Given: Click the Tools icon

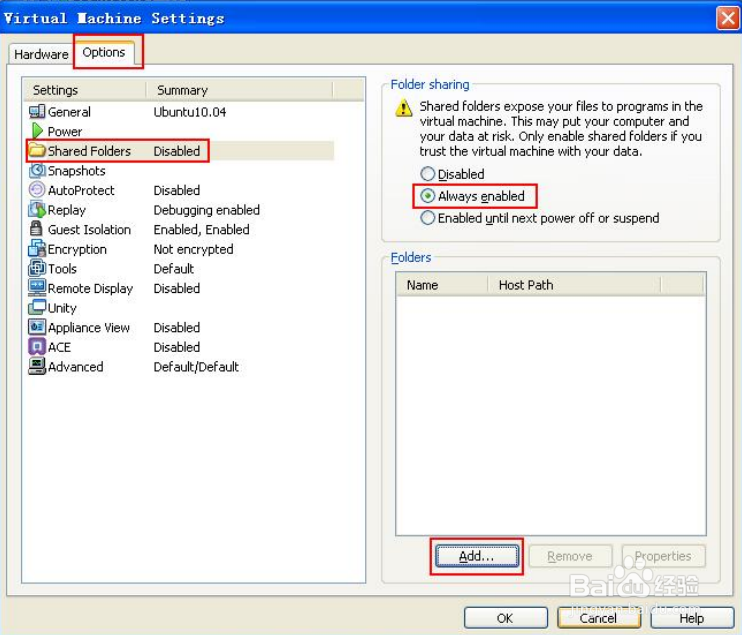Looking at the screenshot, I should pyautogui.click(x=37, y=268).
